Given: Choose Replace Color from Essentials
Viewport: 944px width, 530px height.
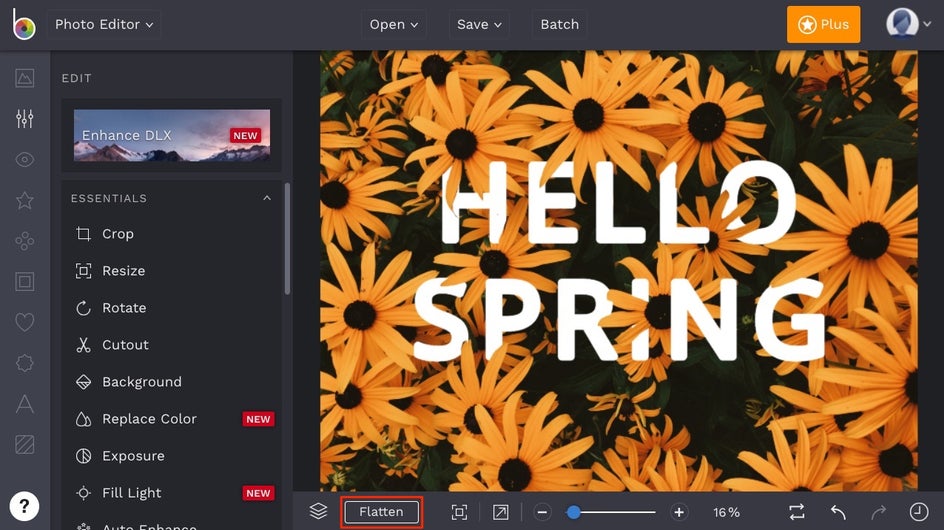Looking at the screenshot, I should [x=149, y=419].
